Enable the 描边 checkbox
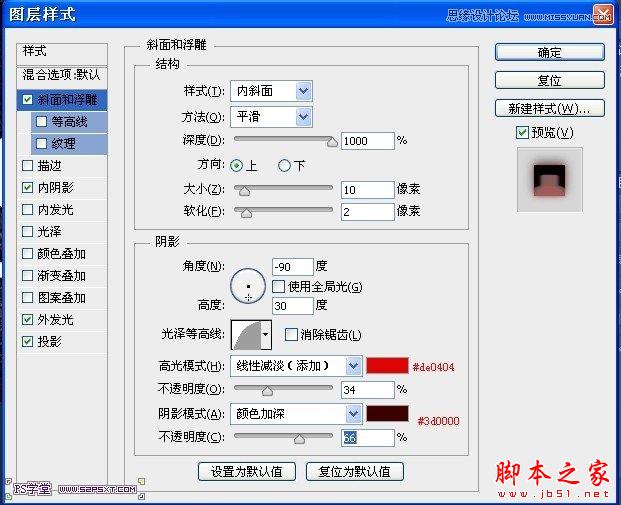This screenshot has height=505, width=621. point(27,165)
